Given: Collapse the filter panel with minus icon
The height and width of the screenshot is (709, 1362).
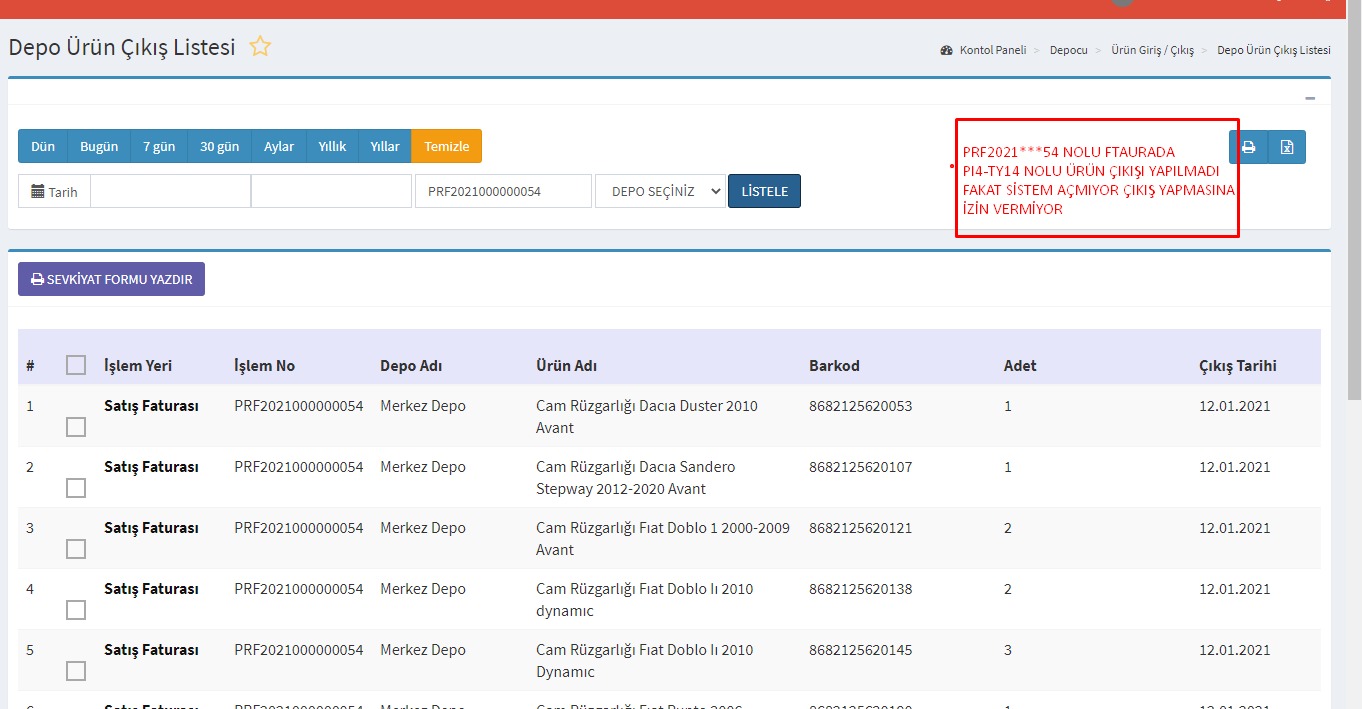Looking at the screenshot, I should tap(1310, 98).
